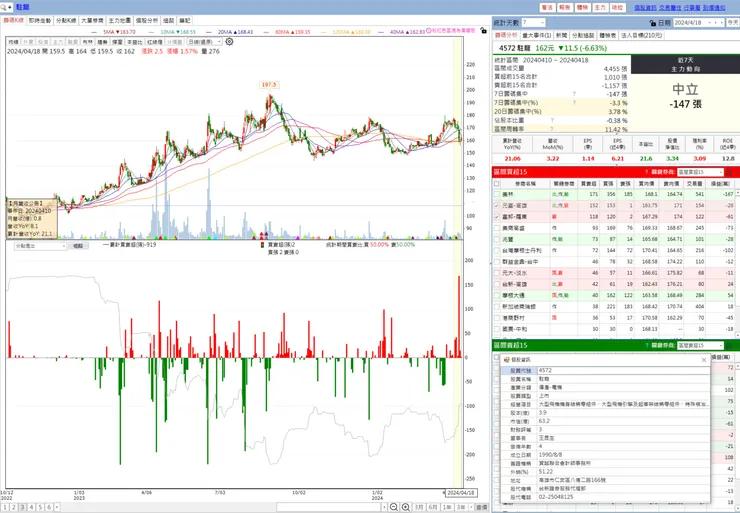Open the 日期 picker showing 2024/4/18
The height and width of the screenshot is (513, 740).
698,23
